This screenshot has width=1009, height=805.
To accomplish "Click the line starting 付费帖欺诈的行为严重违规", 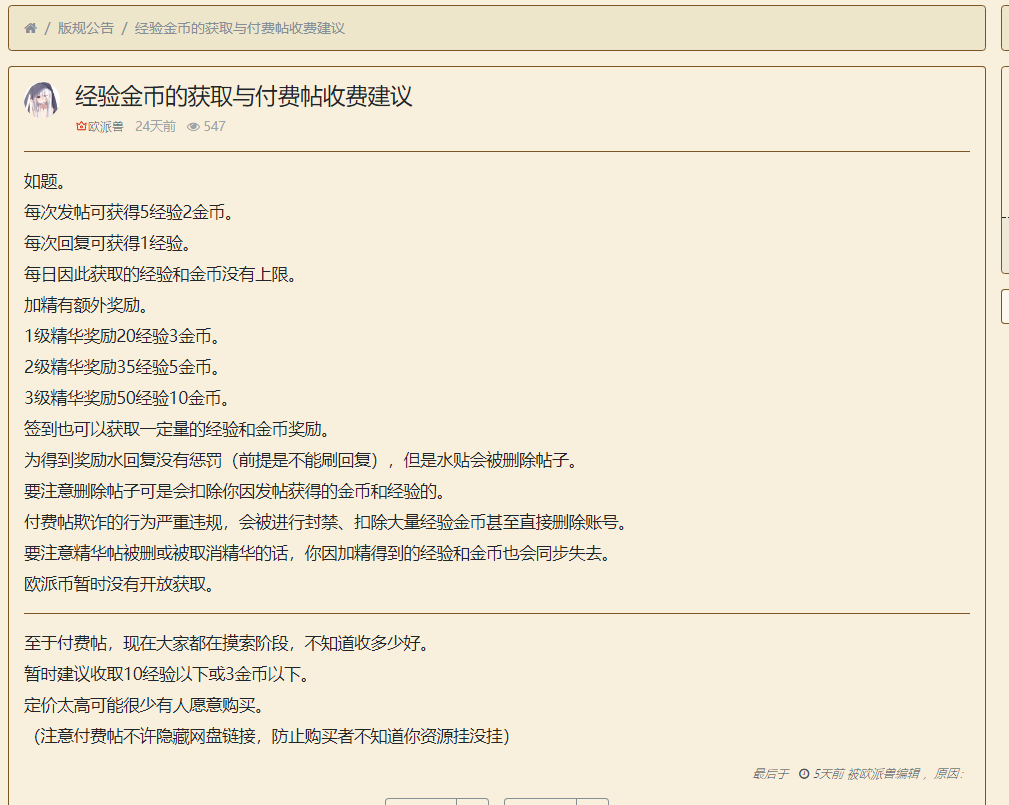I will tap(325, 522).
